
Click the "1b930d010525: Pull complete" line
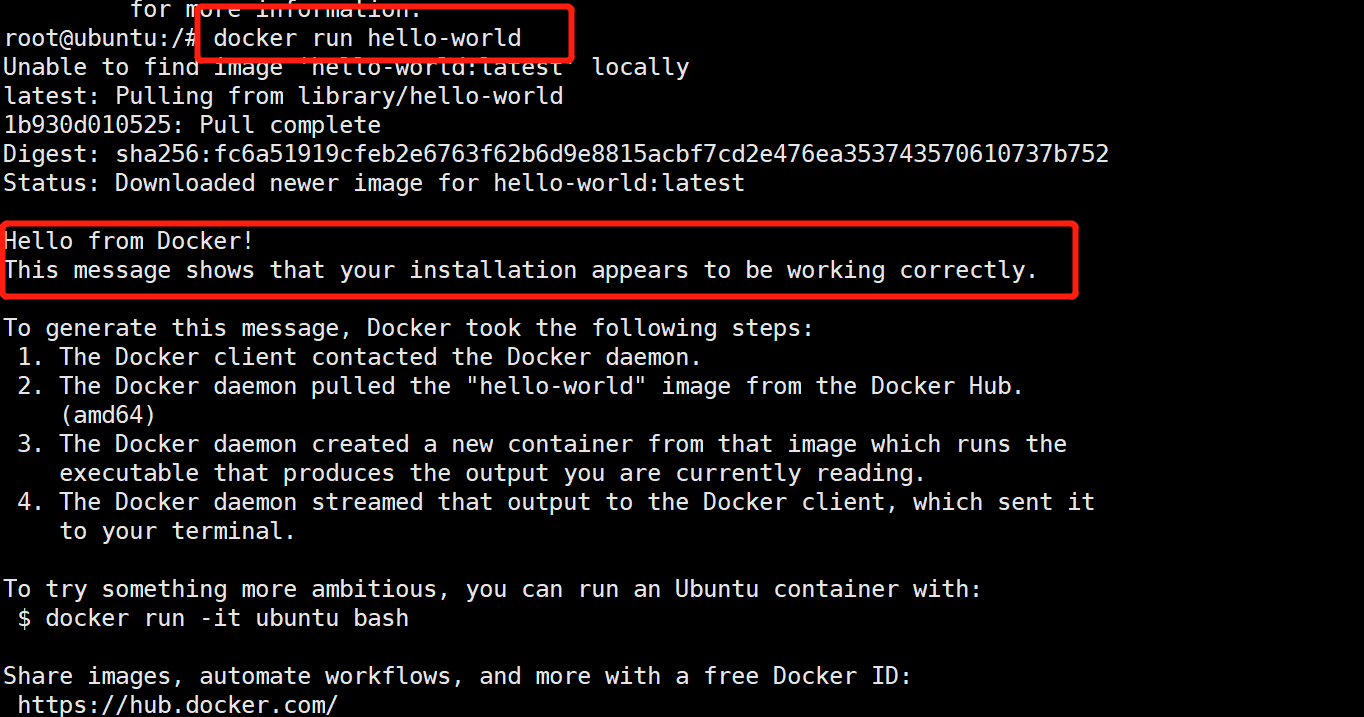coord(192,125)
